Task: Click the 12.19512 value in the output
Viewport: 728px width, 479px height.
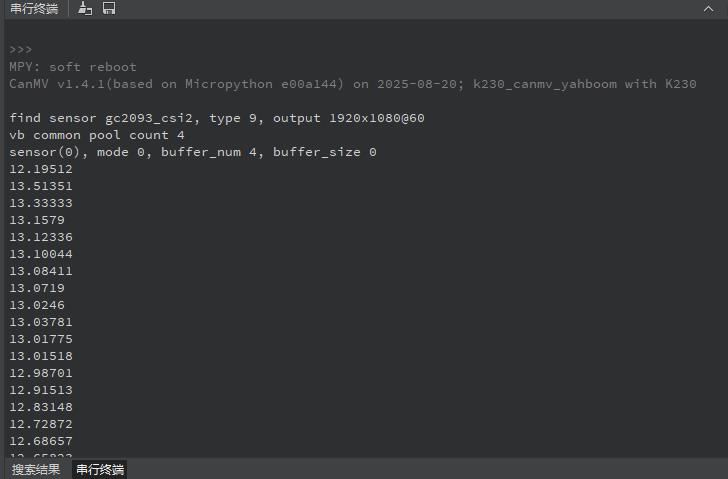Action: click(x=41, y=169)
